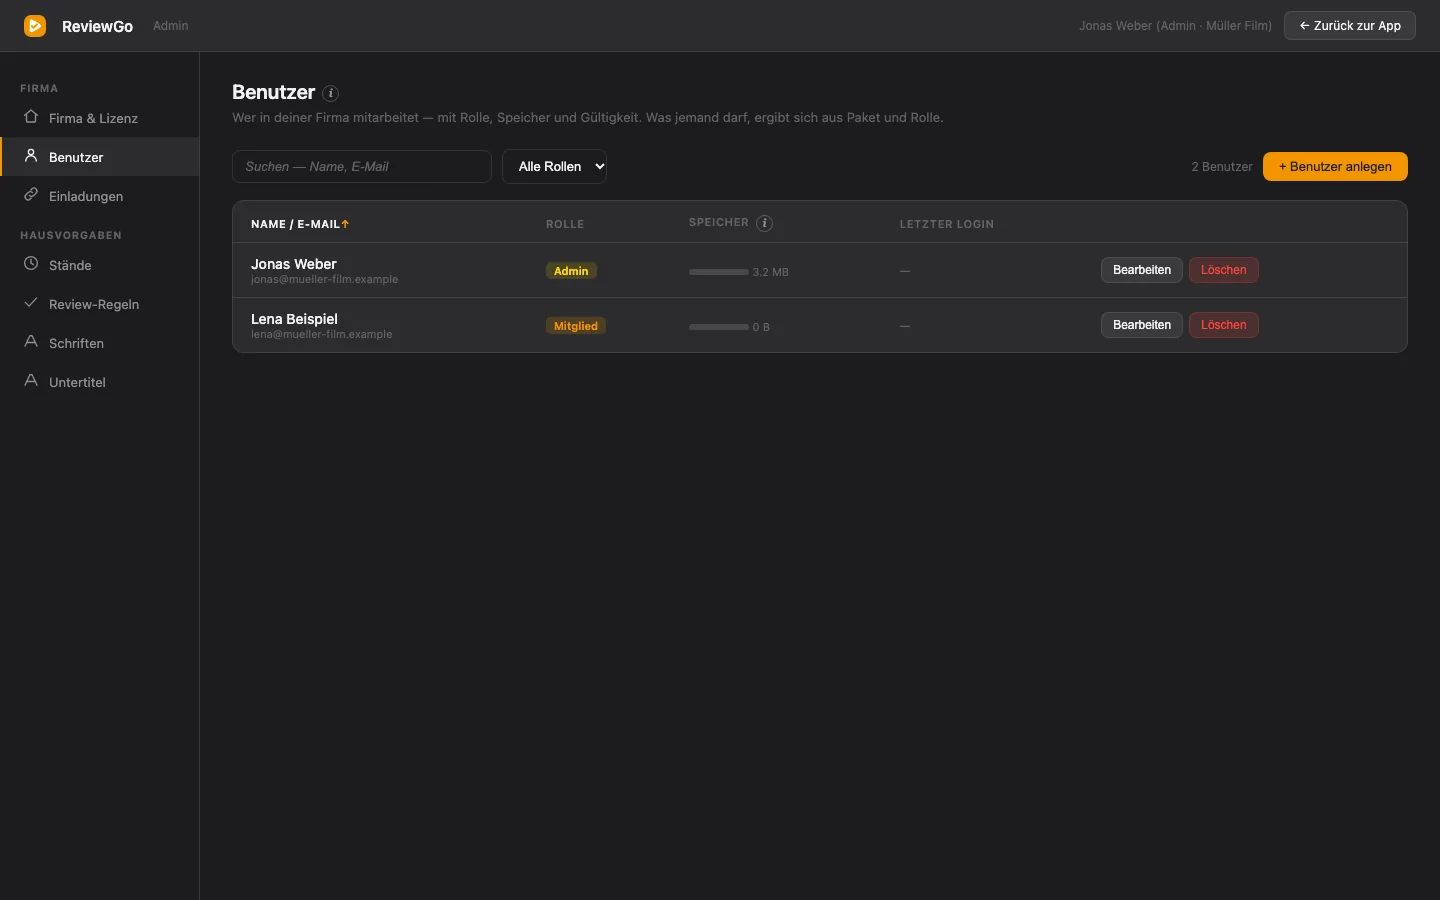
Task: Sort by the Rolle column header
Action: tap(565, 224)
